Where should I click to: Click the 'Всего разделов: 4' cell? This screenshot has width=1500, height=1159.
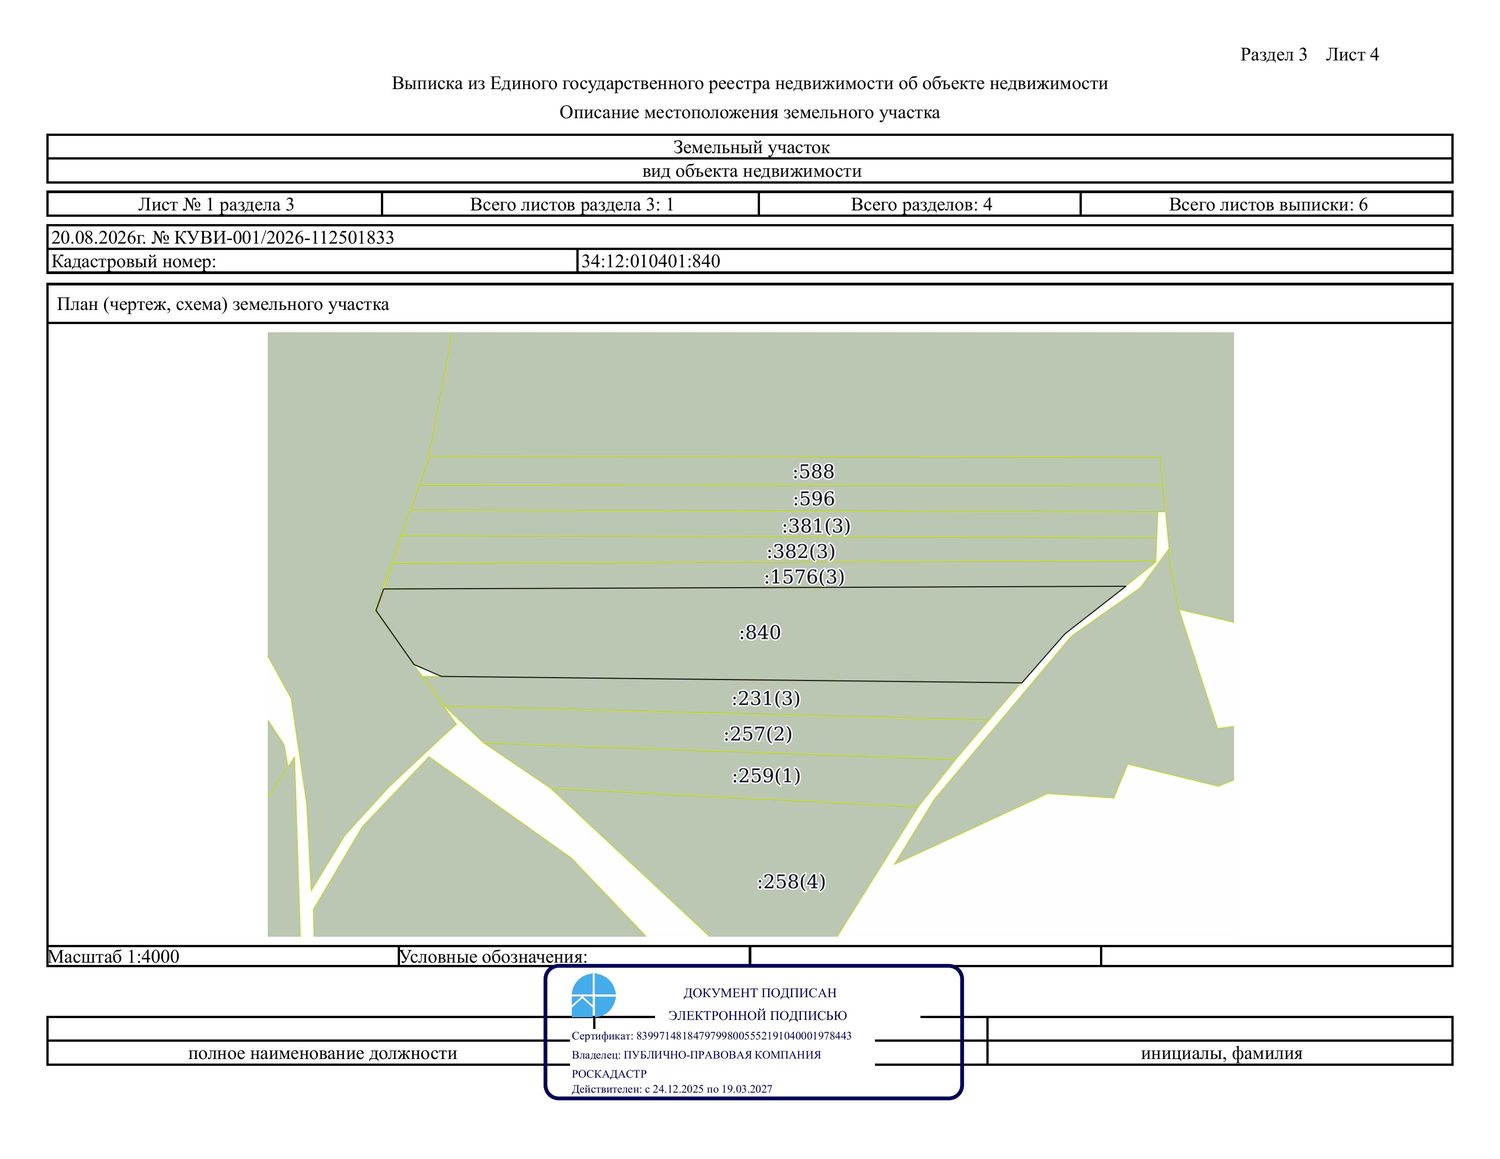pyautogui.click(x=920, y=205)
